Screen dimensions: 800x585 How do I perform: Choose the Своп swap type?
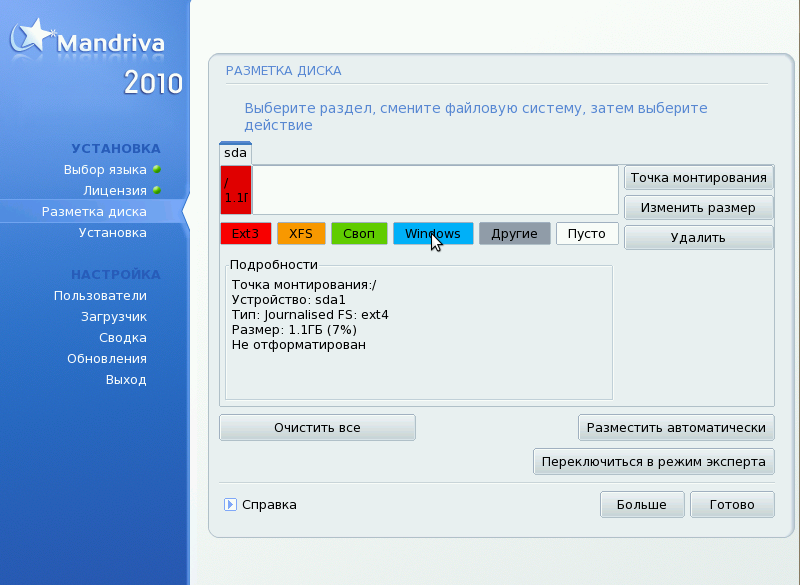pyautogui.click(x=359, y=234)
